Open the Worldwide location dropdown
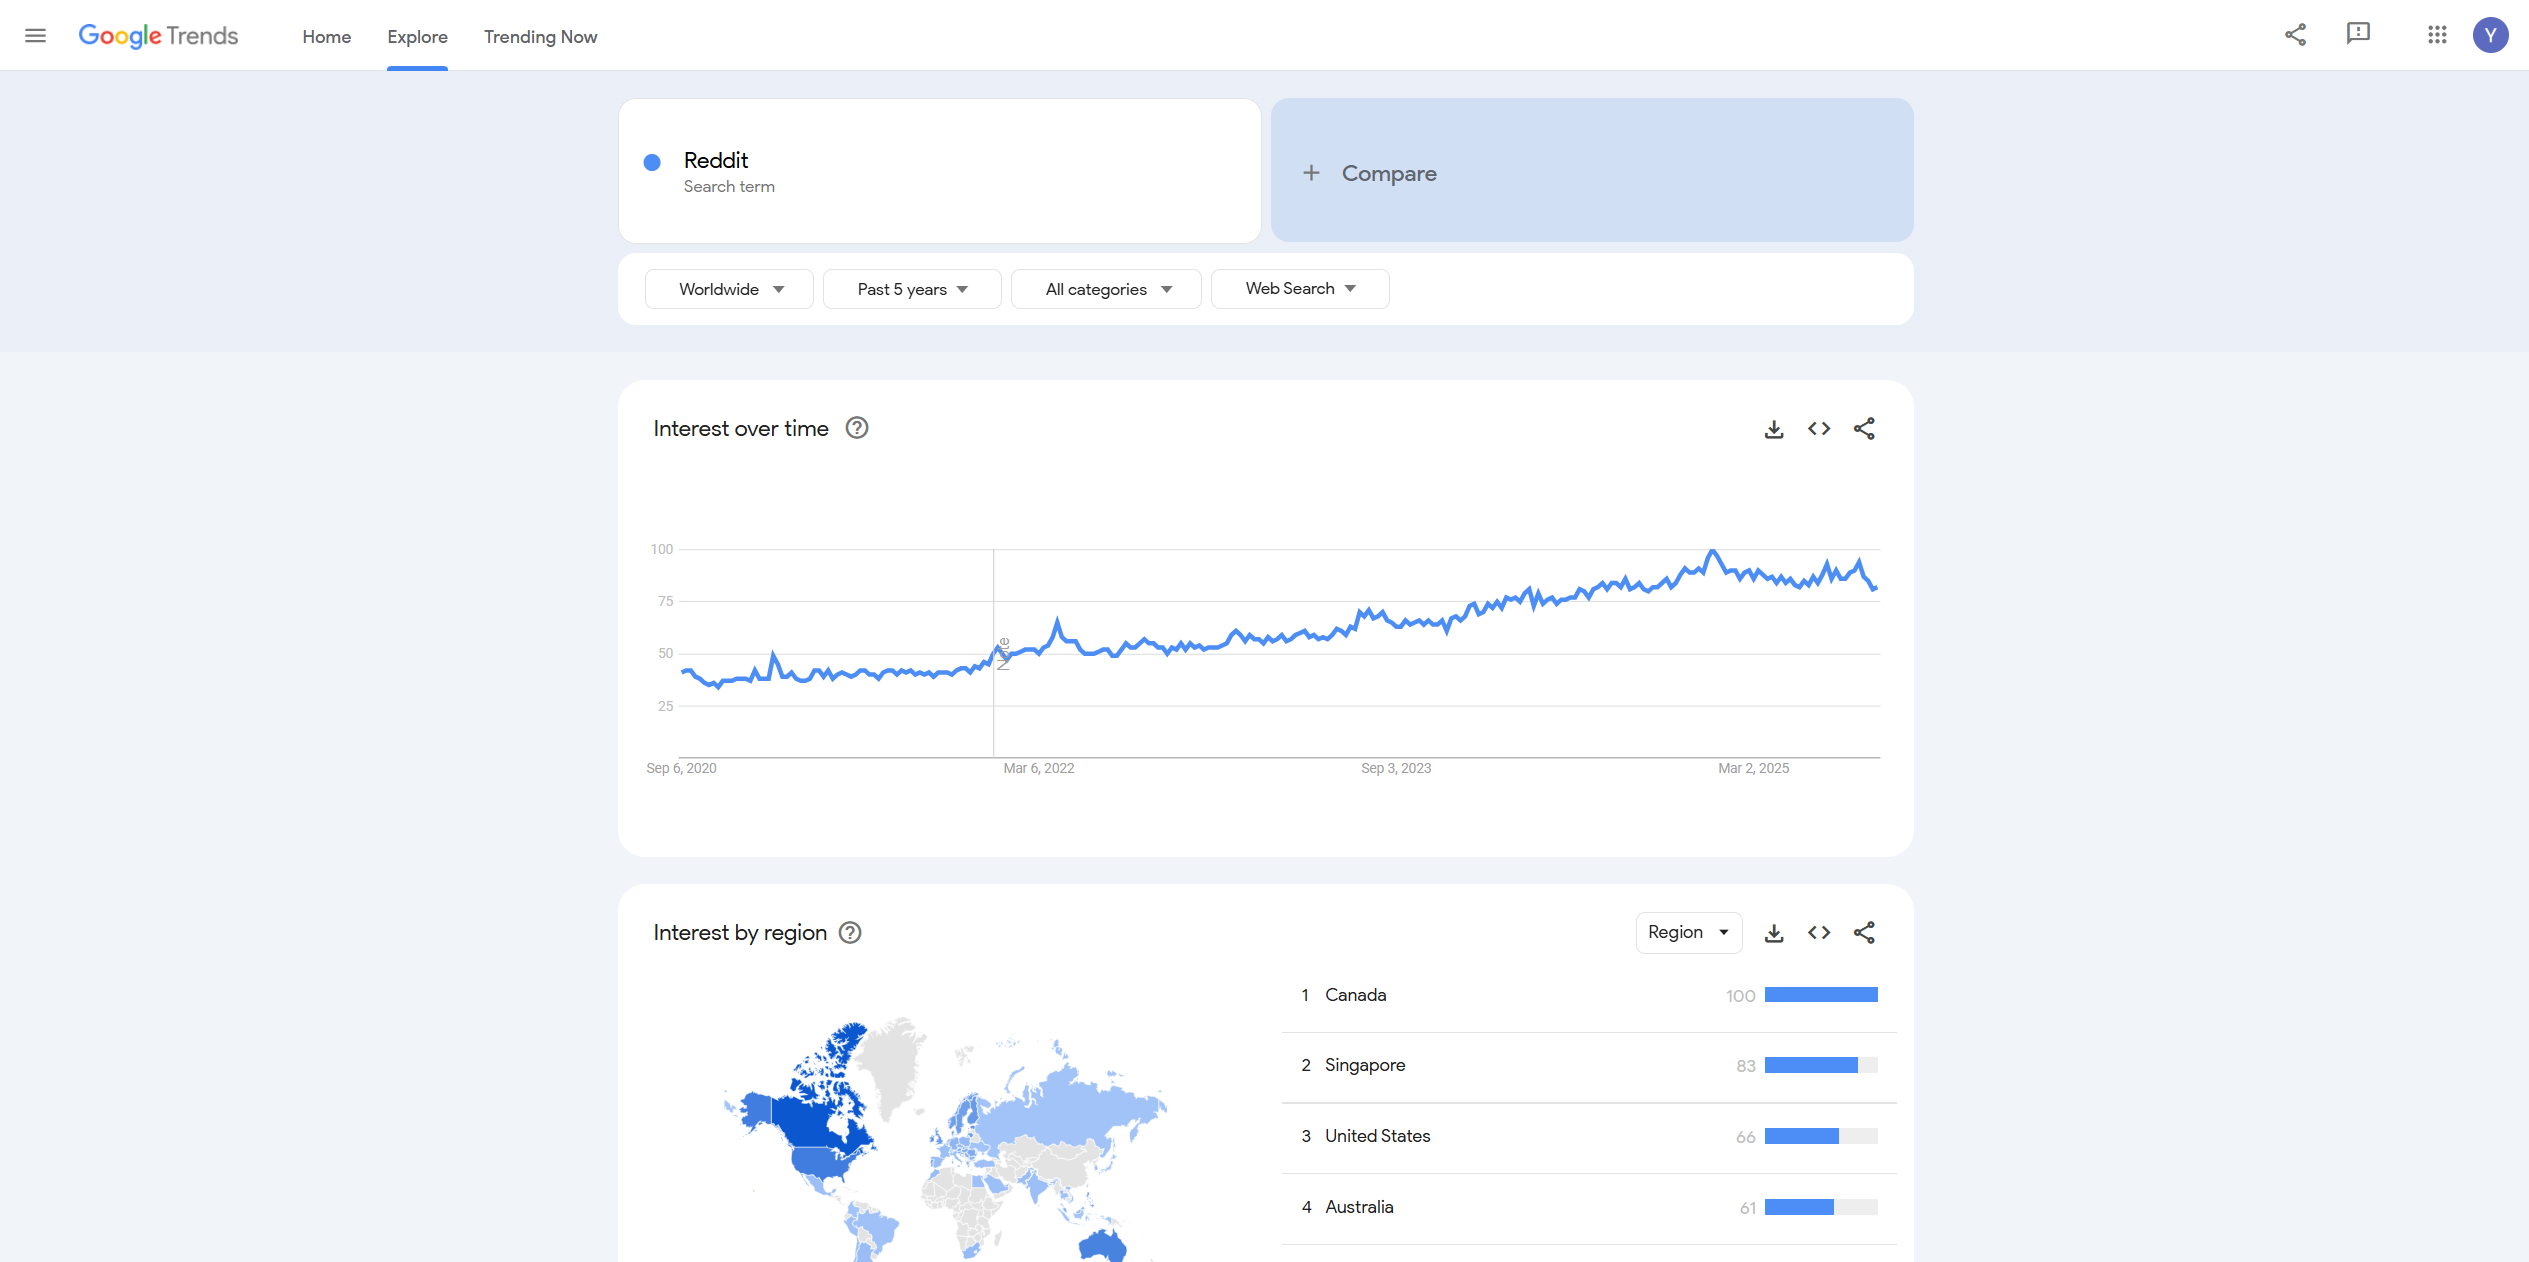 point(730,289)
